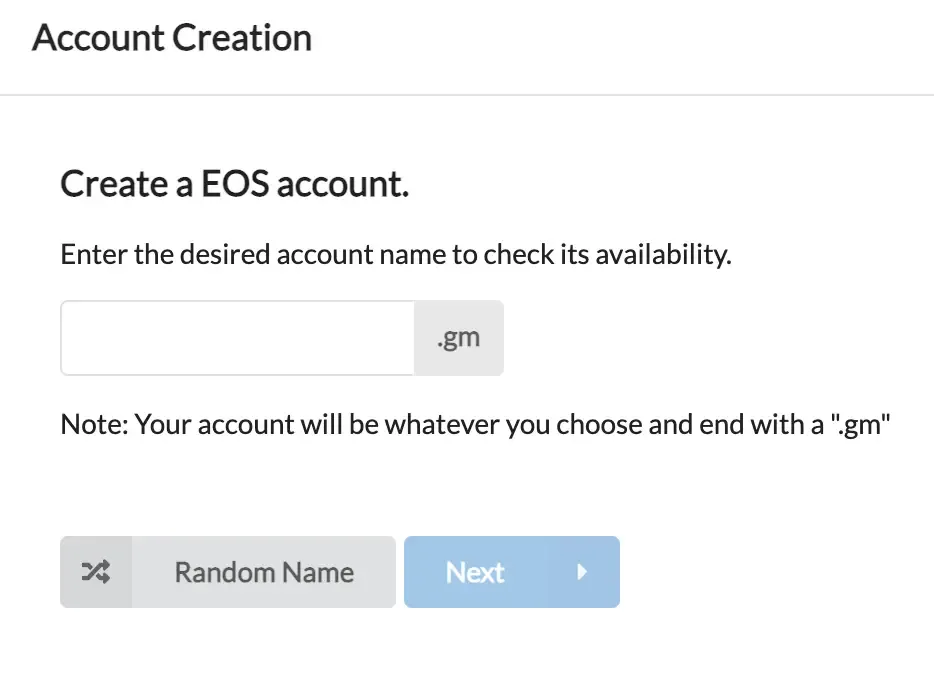Click the Account Creation page title

click(x=171, y=38)
